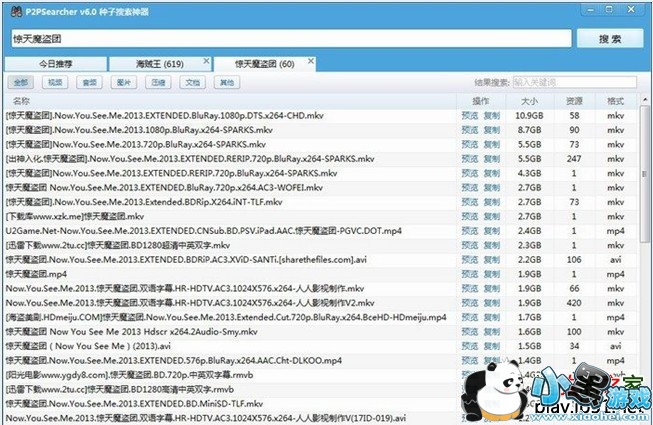The width and height of the screenshot is (653, 425).
Task: Select the 人人影视制作V(17ID-019).avi file name
Action: tap(206, 418)
